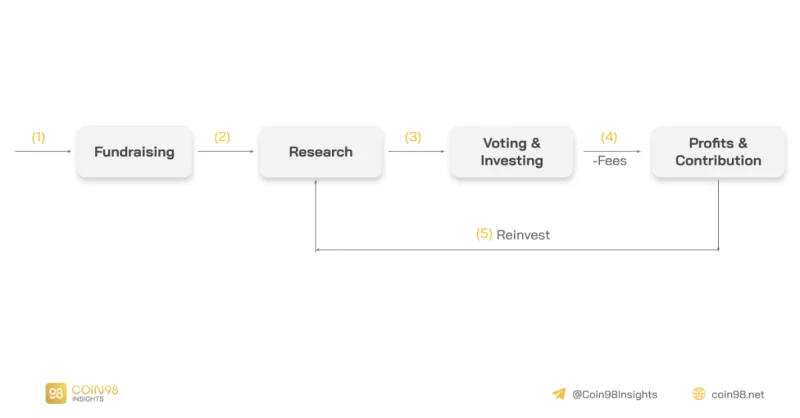Click the @Coin98Insights handle text
This screenshot has width=800, height=418.
pyautogui.click(x=615, y=395)
